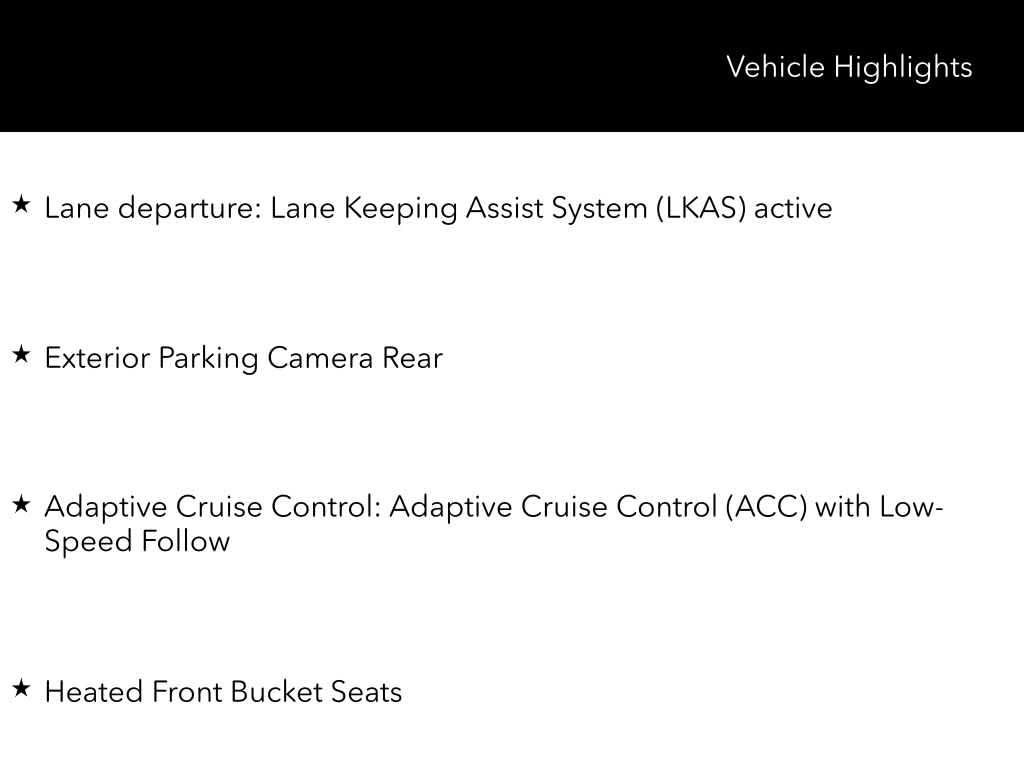The width and height of the screenshot is (1024, 768).
Task: Click the "Speed Follow" wrapped text line
Action: point(137,542)
